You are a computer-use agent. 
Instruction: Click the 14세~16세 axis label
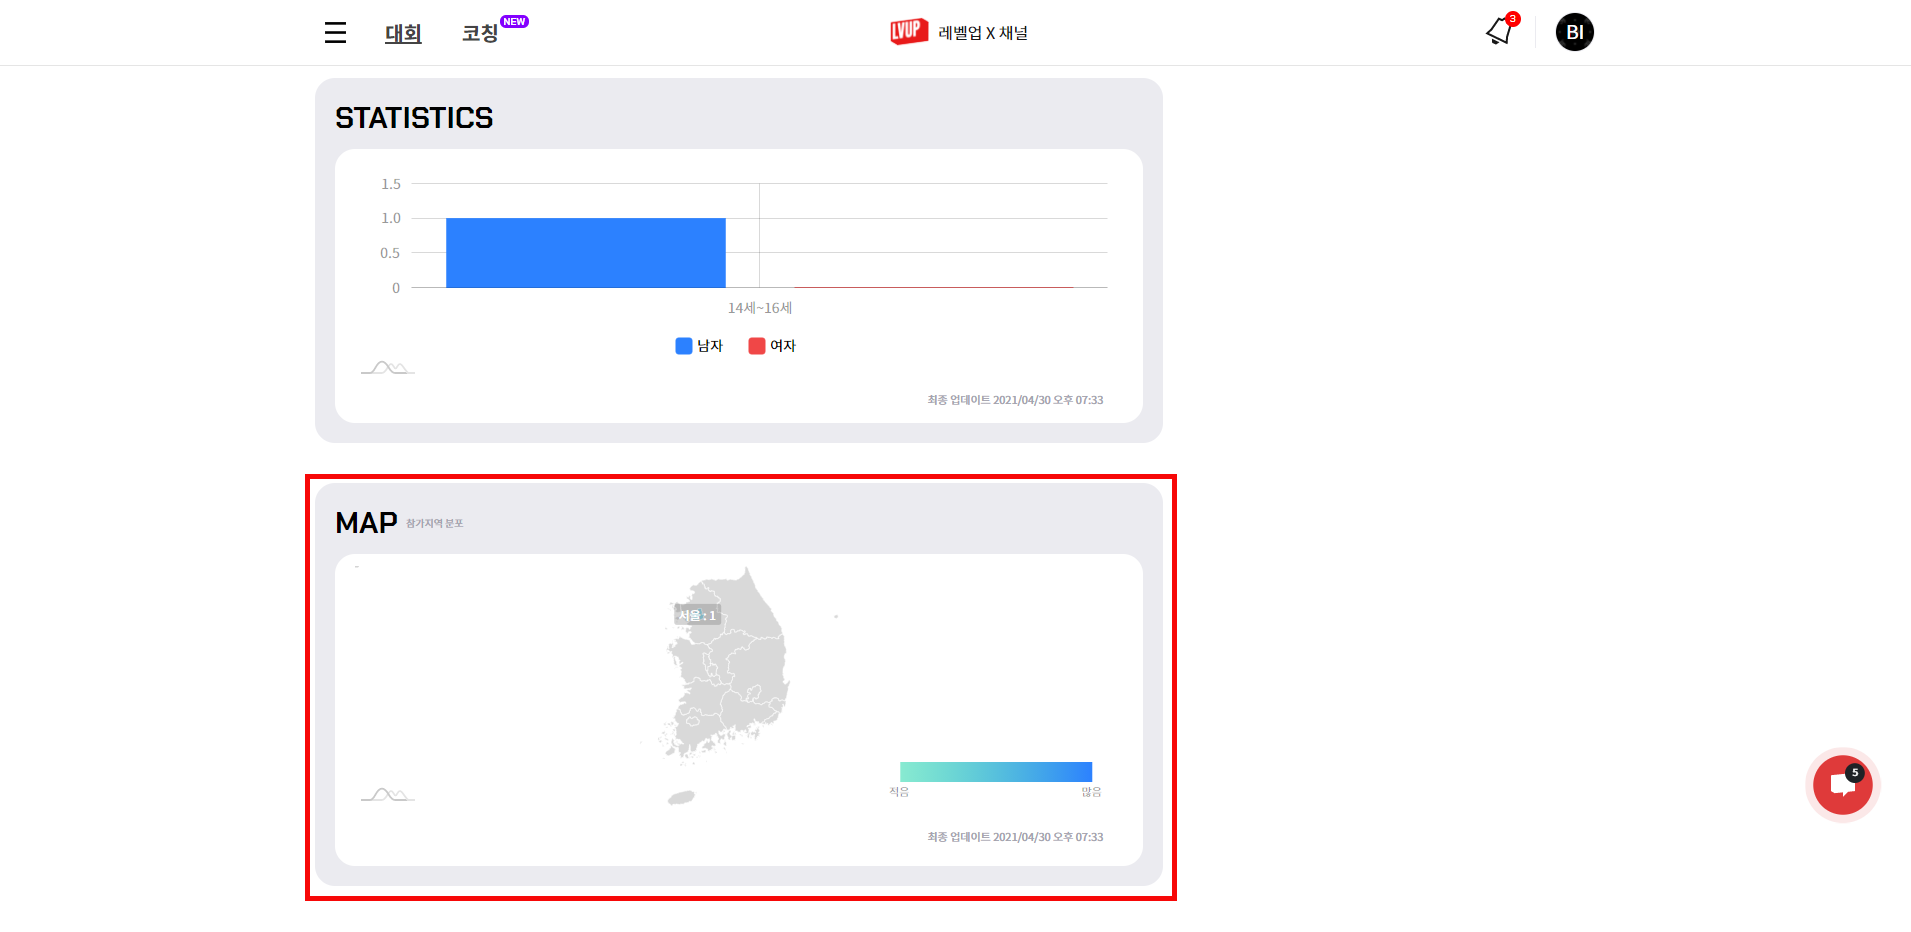tap(759, 308)
